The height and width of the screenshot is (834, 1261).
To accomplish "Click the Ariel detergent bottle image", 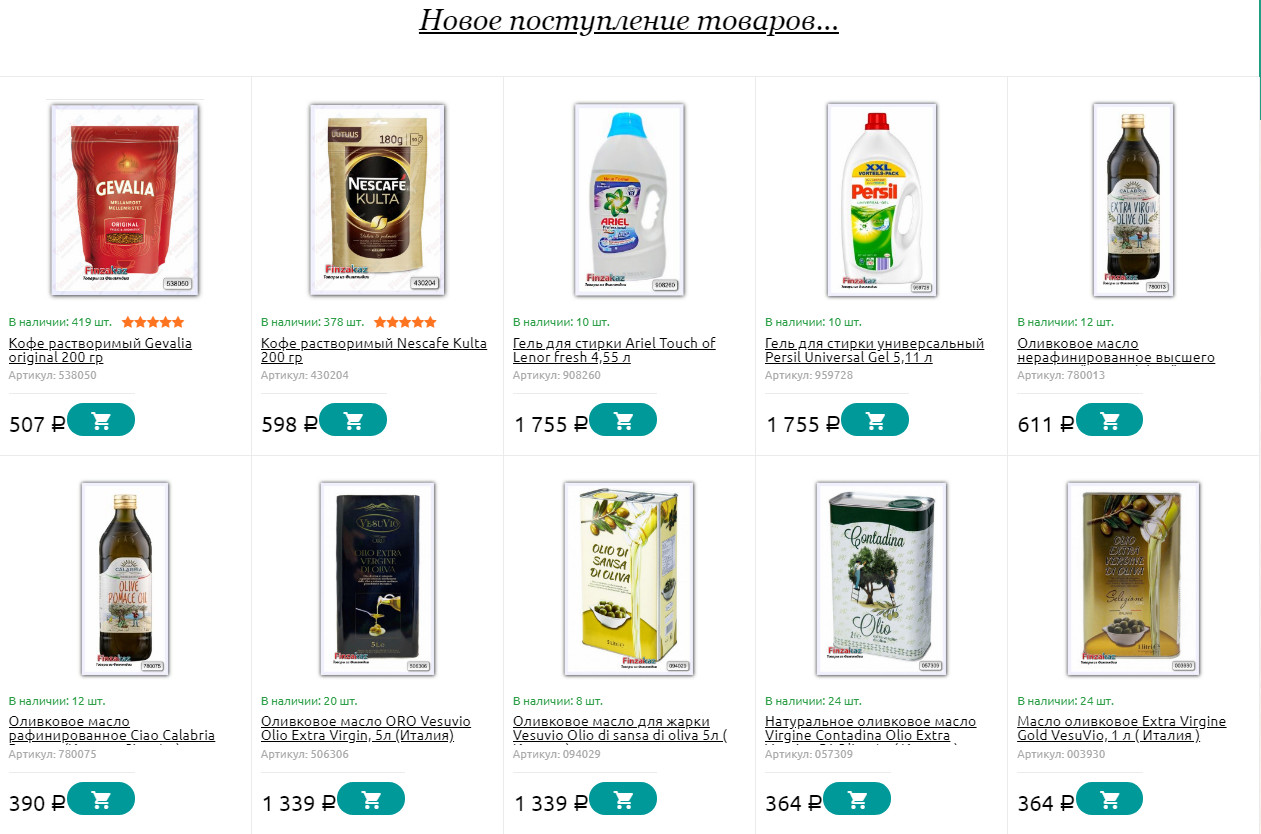I will click(x=629, y=200).
